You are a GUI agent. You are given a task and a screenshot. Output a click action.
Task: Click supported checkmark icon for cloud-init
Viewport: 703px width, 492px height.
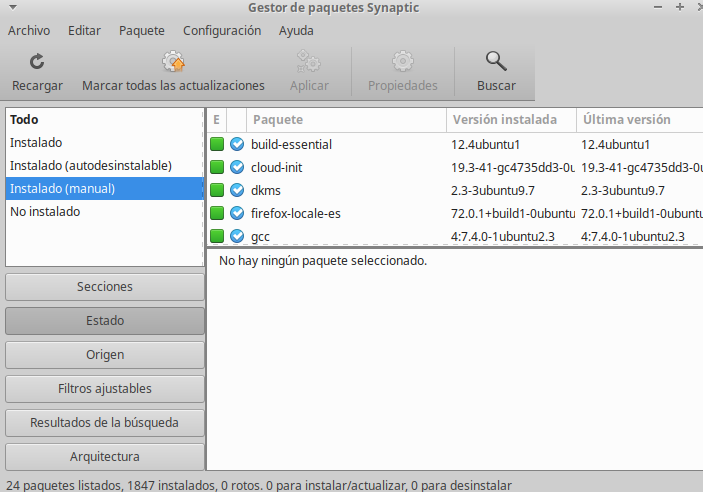coord(237,167)
